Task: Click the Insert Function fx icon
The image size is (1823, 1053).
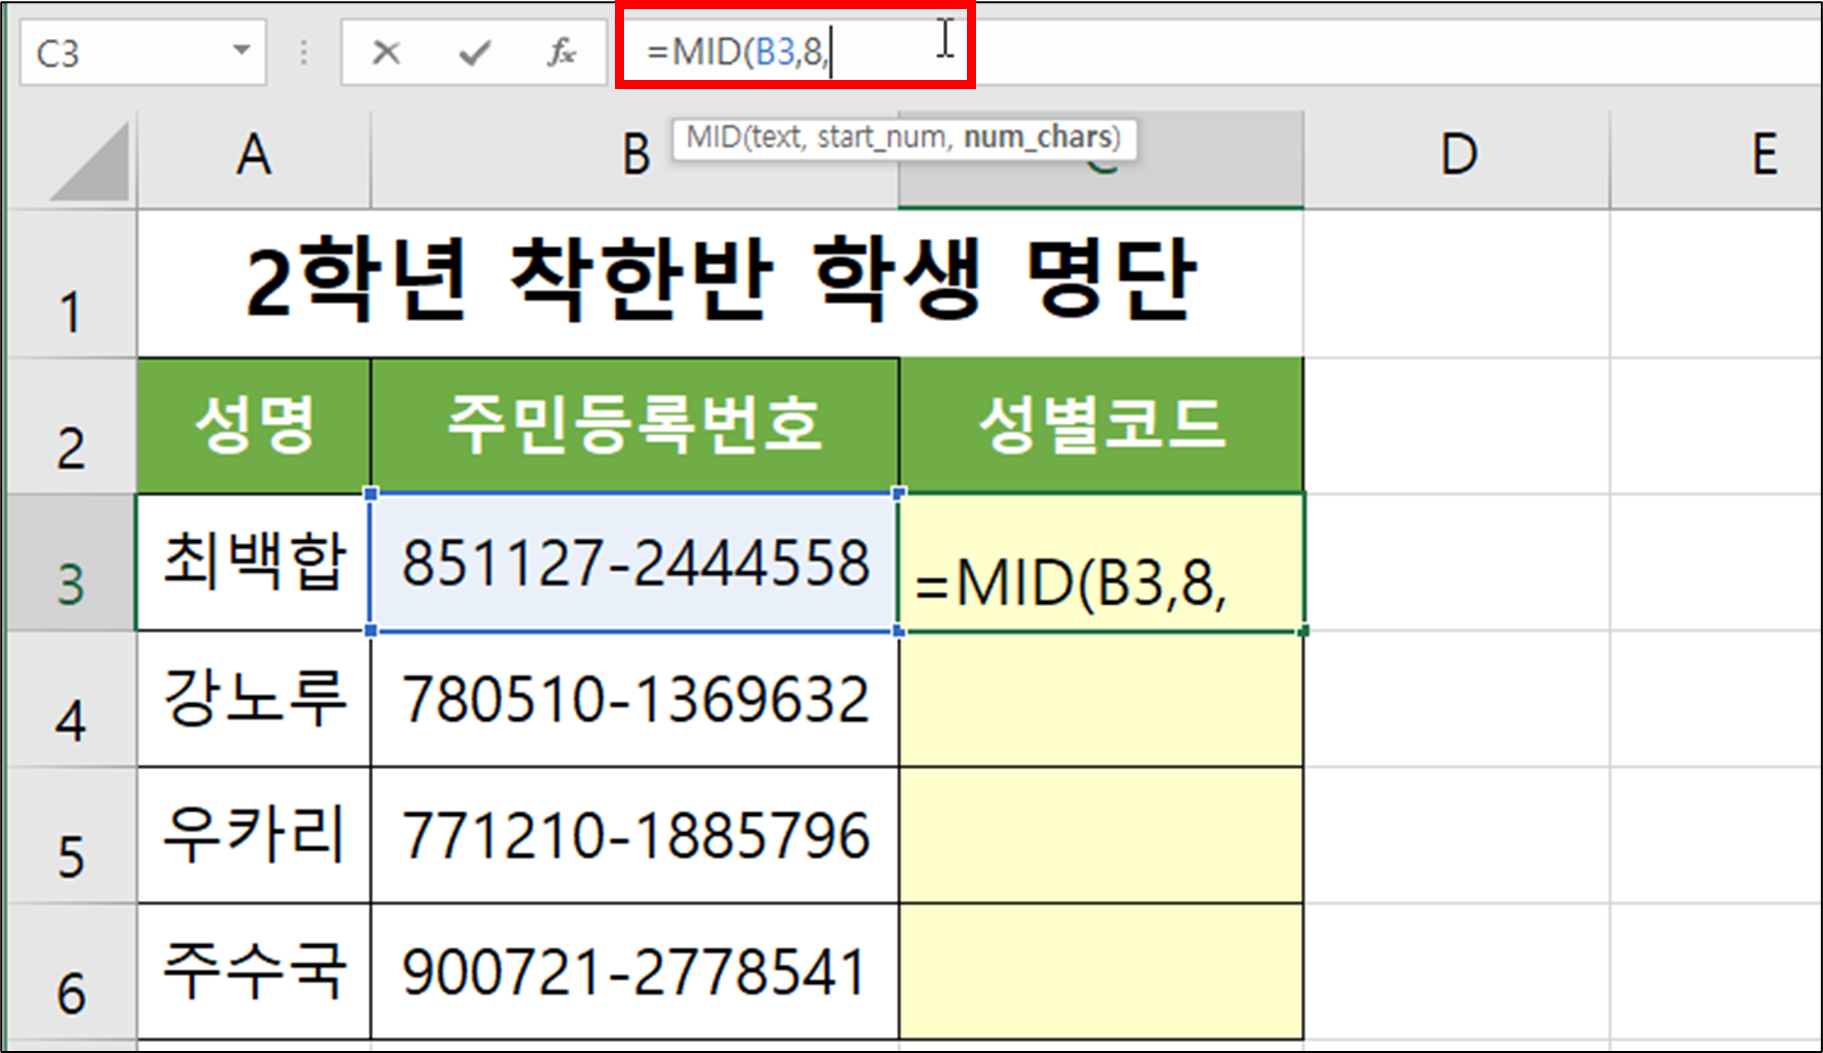Action: 563,50
